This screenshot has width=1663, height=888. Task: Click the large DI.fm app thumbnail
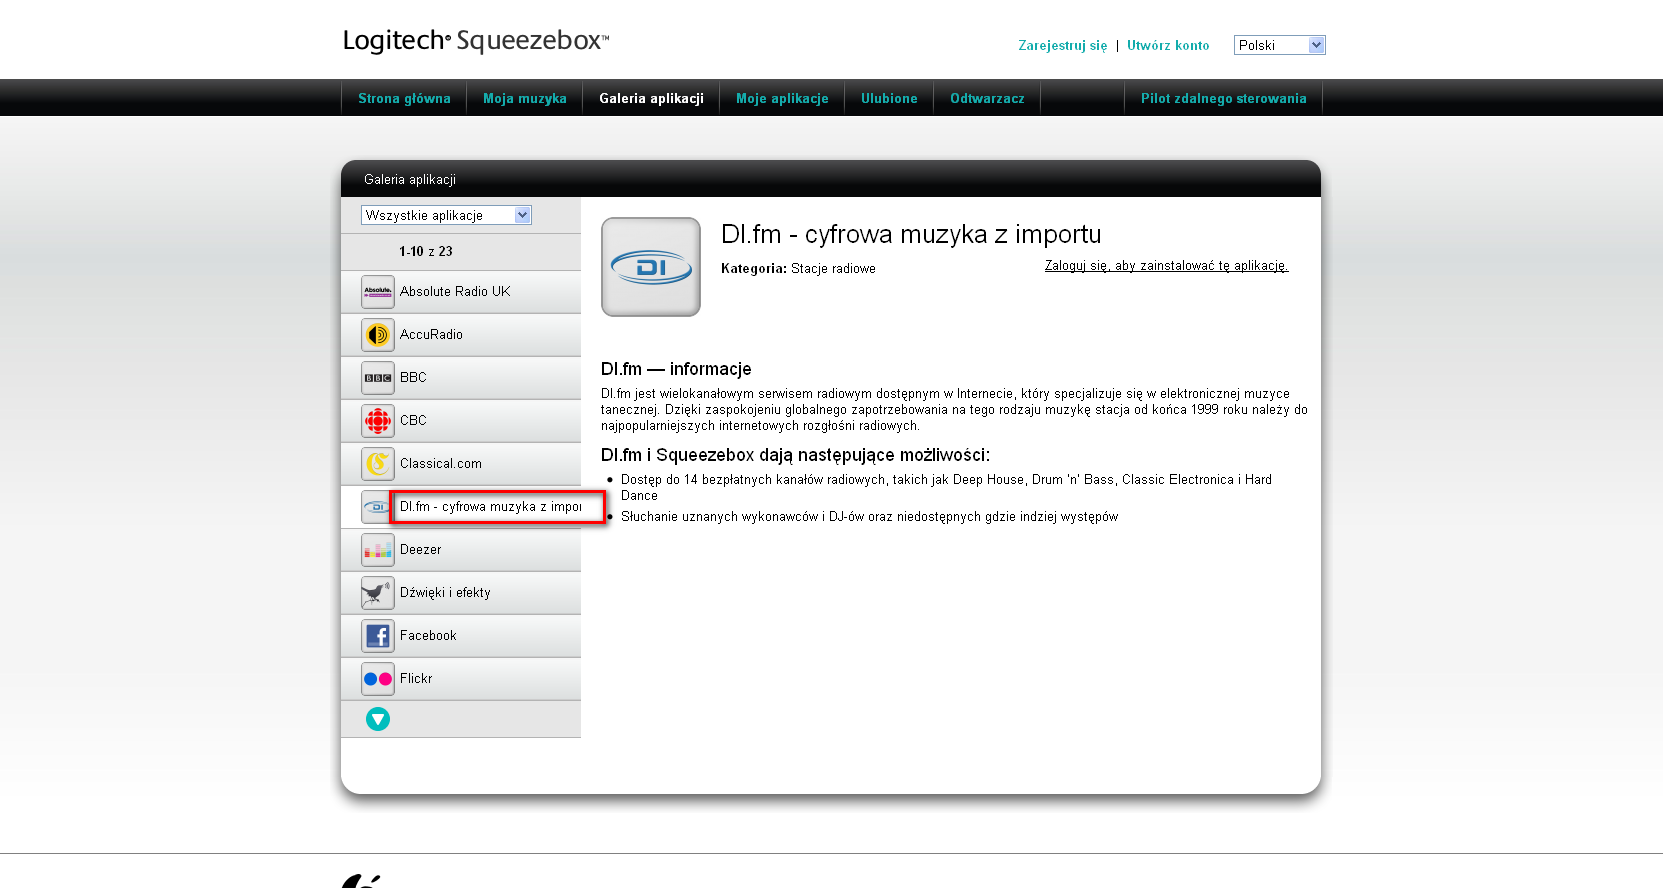(x=651, y=267)
